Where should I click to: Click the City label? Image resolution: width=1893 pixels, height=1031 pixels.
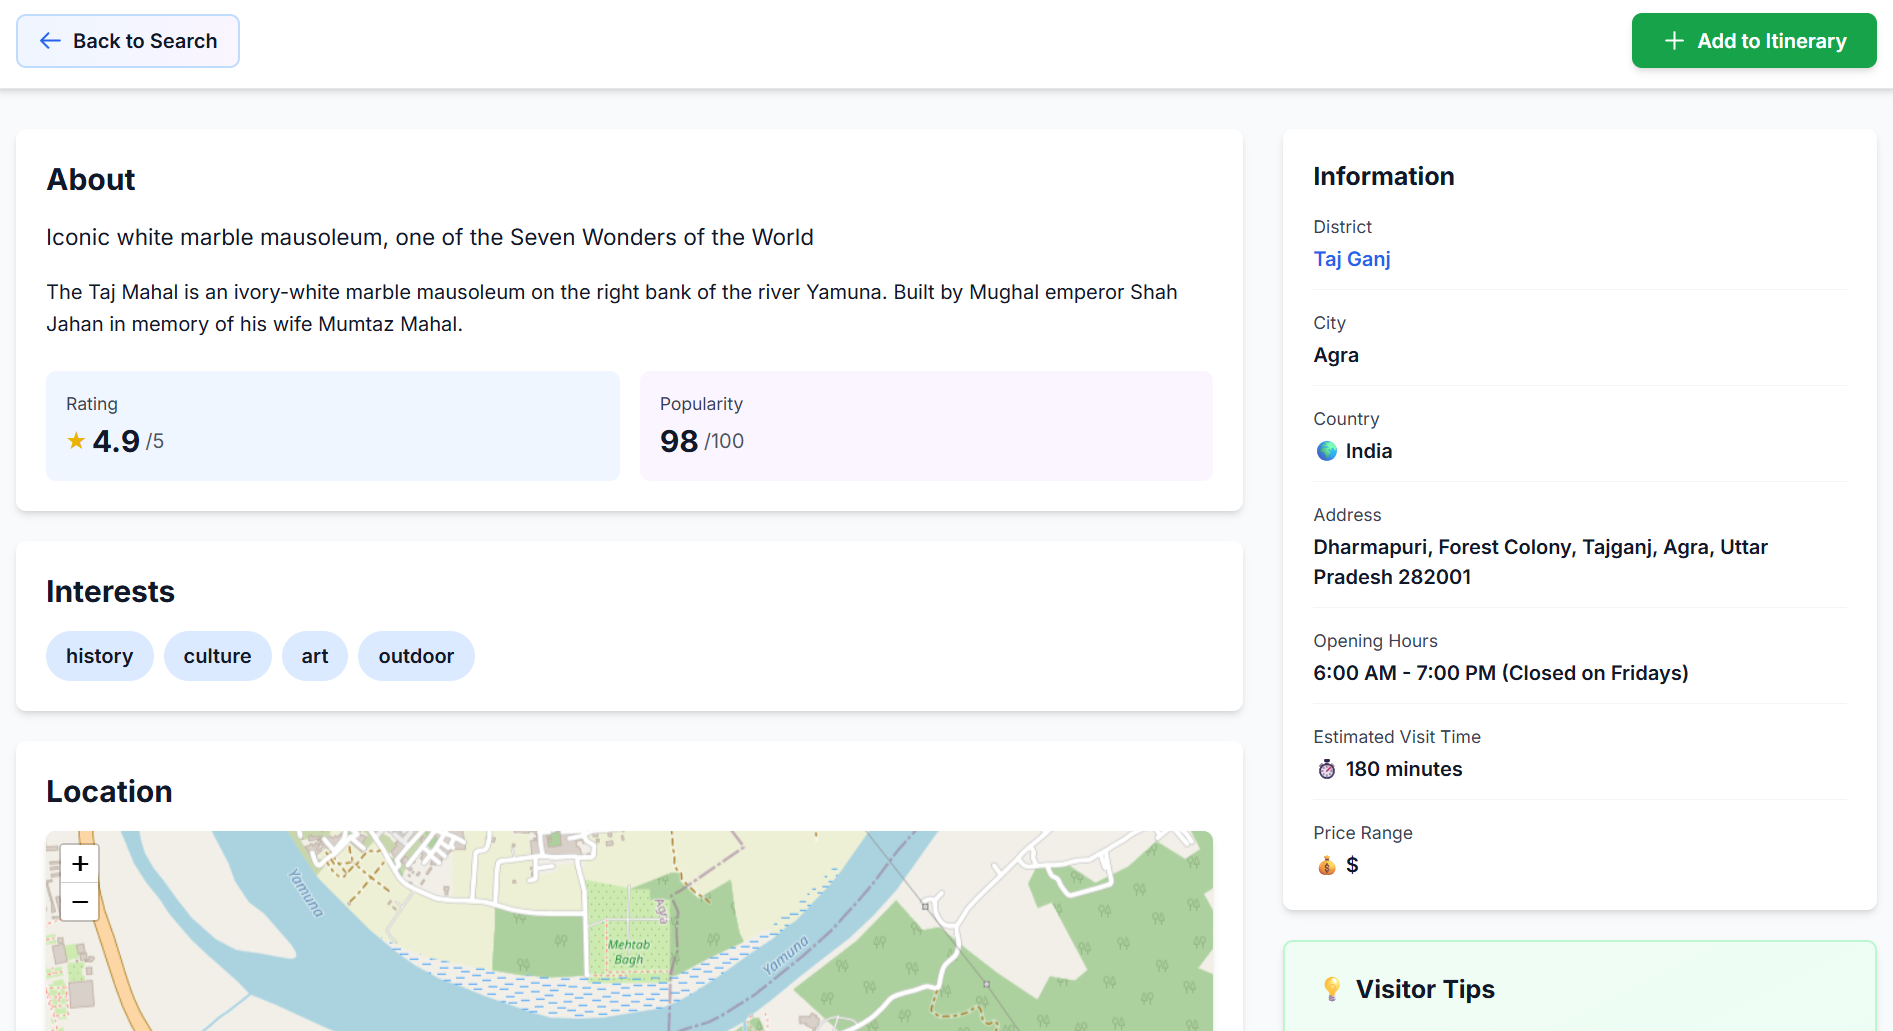pyautogui.click(x=1329, y=323)
